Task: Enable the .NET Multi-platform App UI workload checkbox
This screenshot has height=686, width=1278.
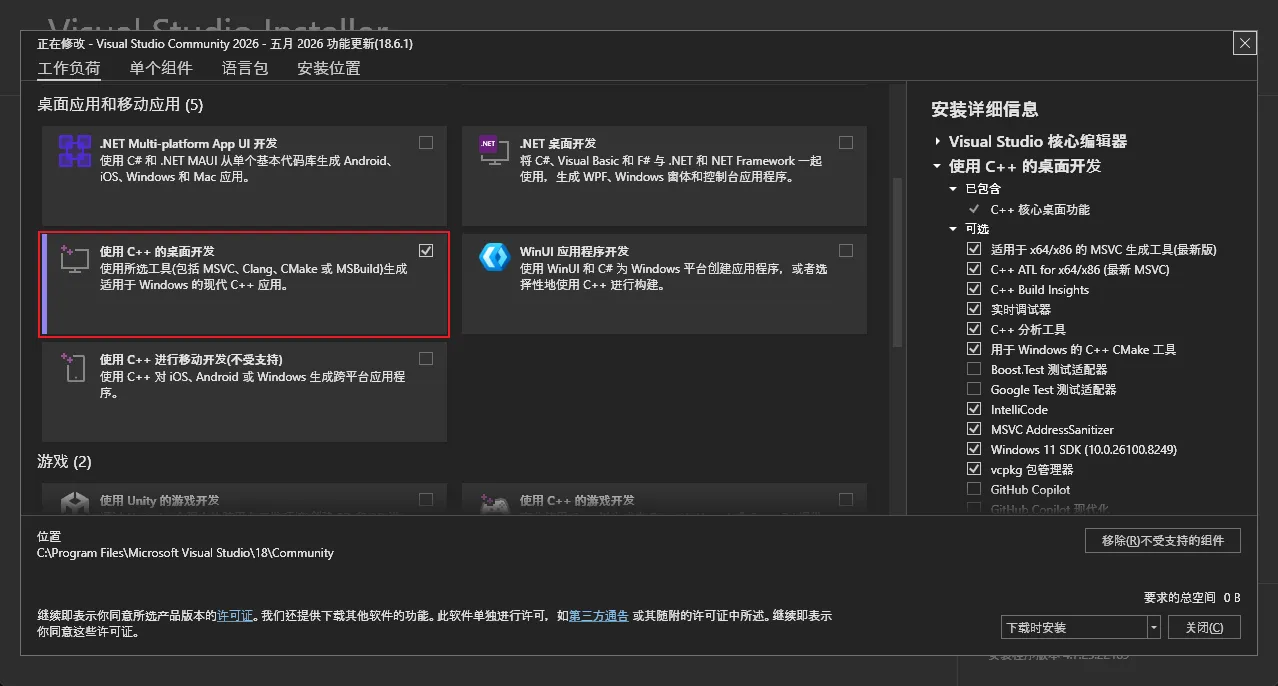Action: click(x=426, y=142)
